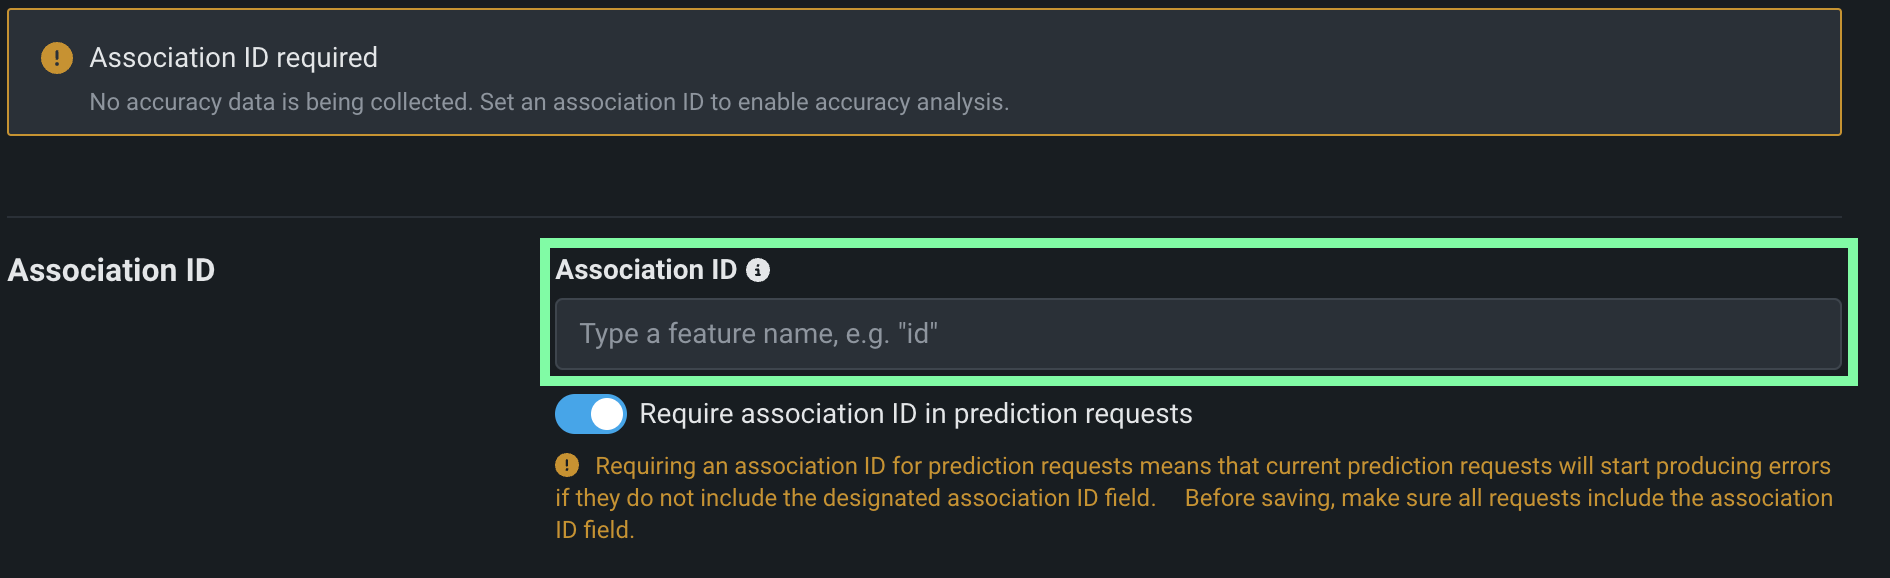Viewport: 1890px width, 578px height.
Task: Disable Require association ID in prediction requests
Action: (591, 414)
